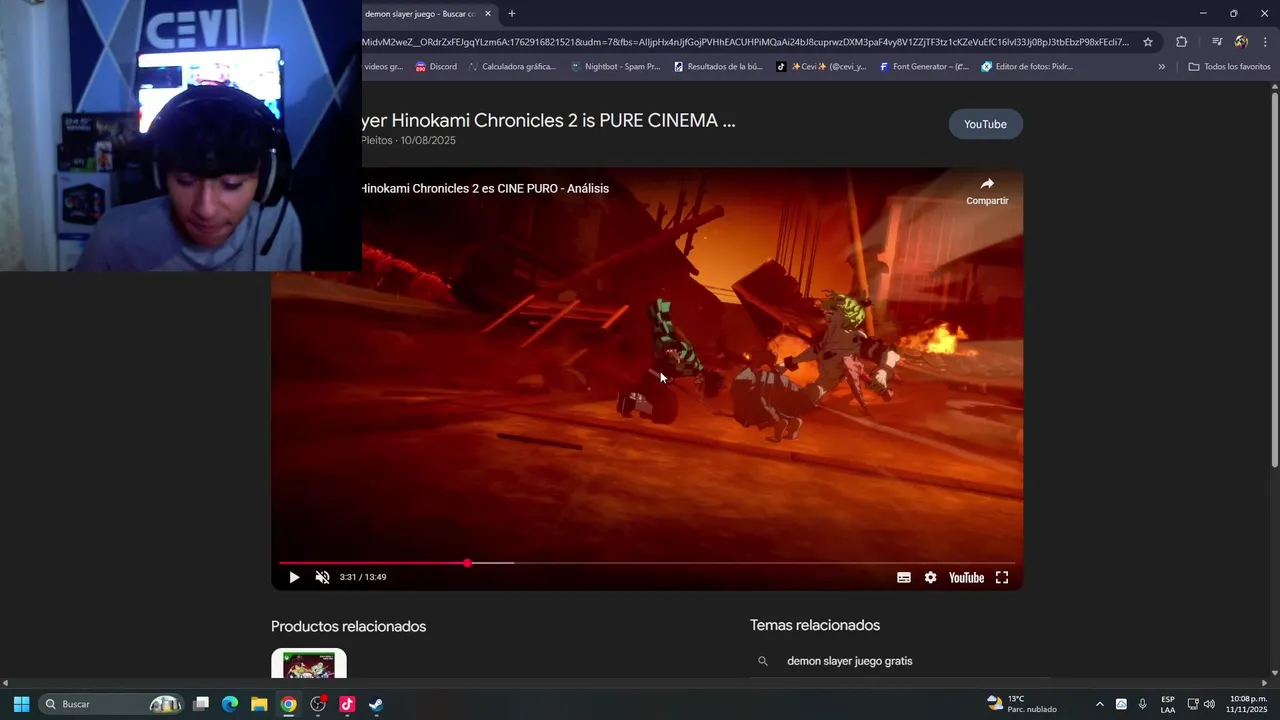Click the microphone icon in system tray
The width and height of the screenshot is (1280, 720).
tap(1143, 704)
